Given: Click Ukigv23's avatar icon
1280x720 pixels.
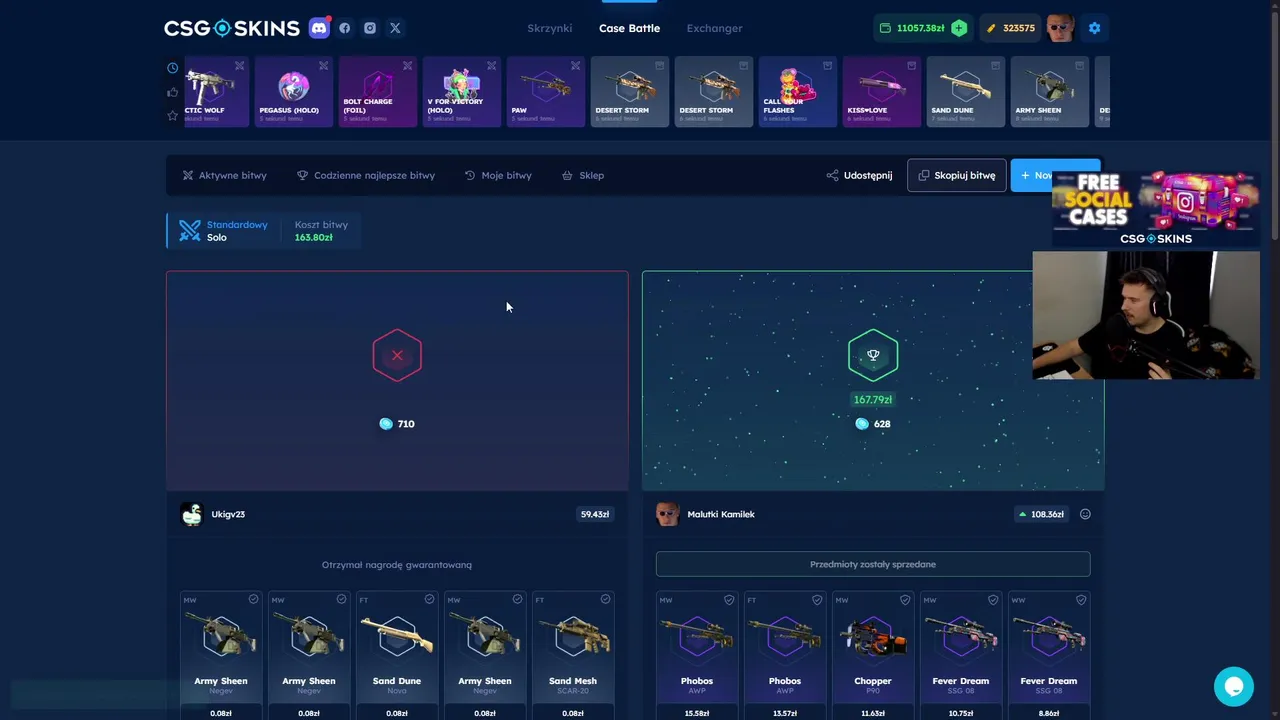Looking at the screenshot, I should [x=191, y=514].
